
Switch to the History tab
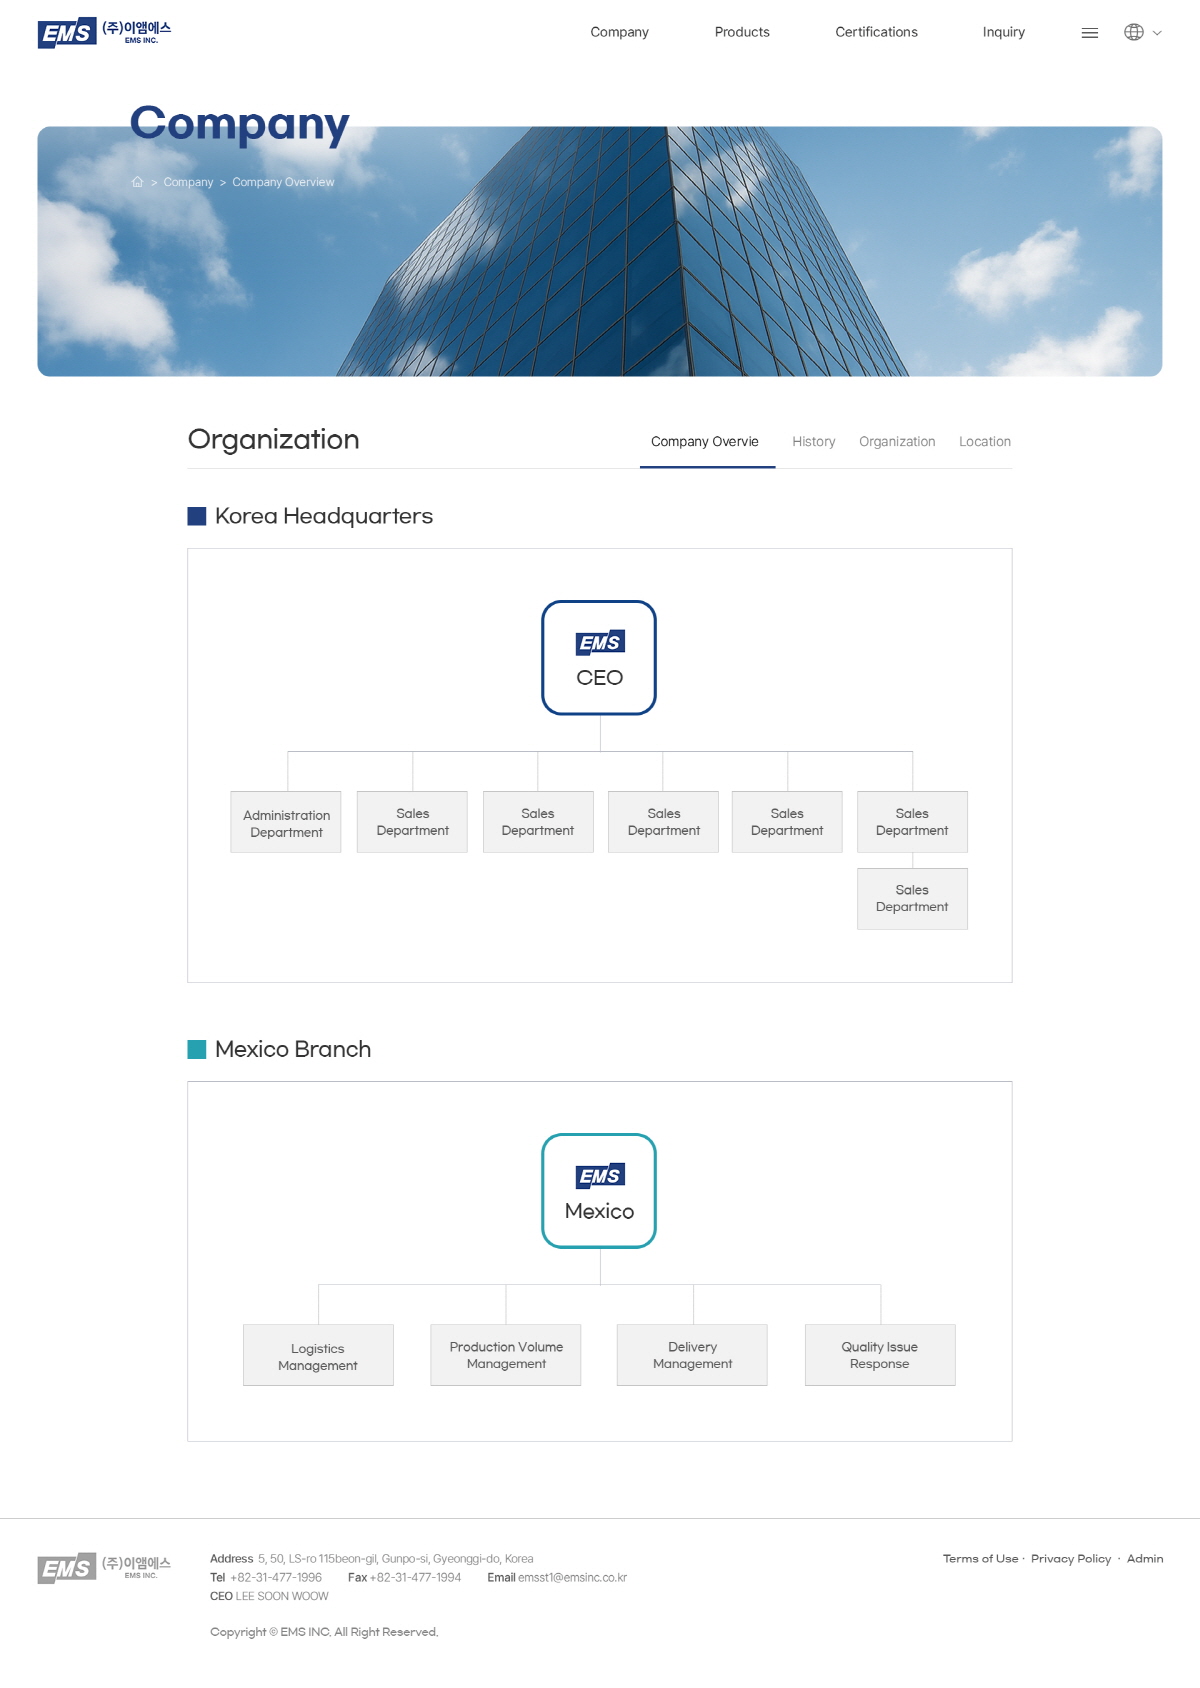(813, 442)
